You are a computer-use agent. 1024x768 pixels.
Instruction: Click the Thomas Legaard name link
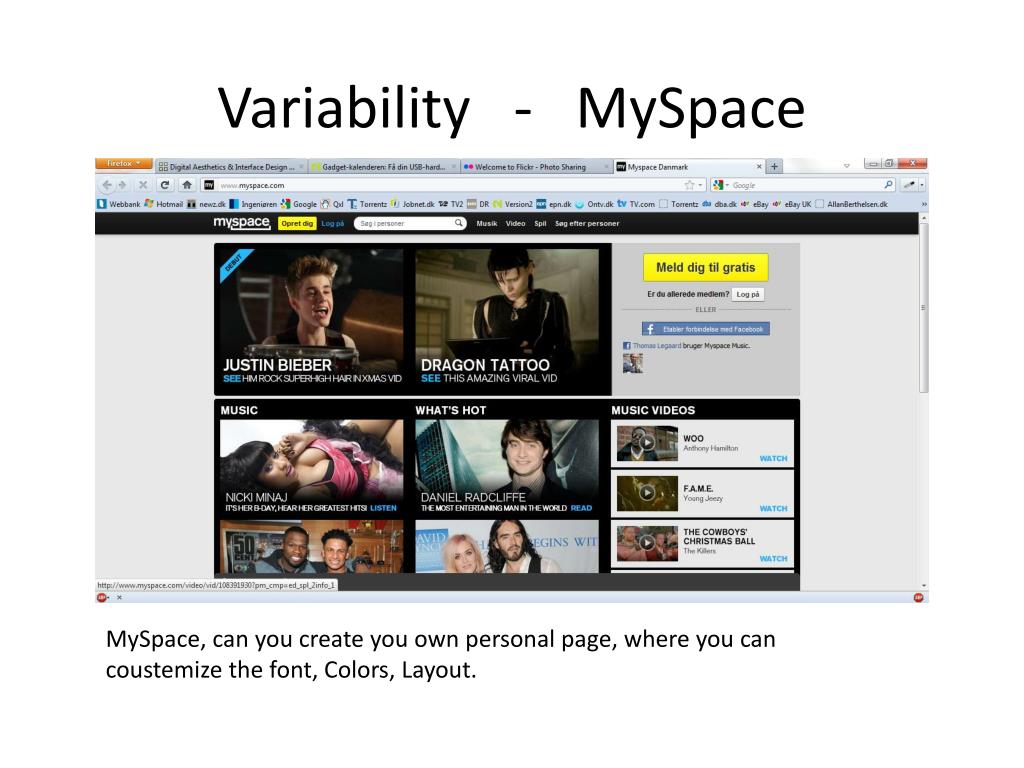pos(656,346)
